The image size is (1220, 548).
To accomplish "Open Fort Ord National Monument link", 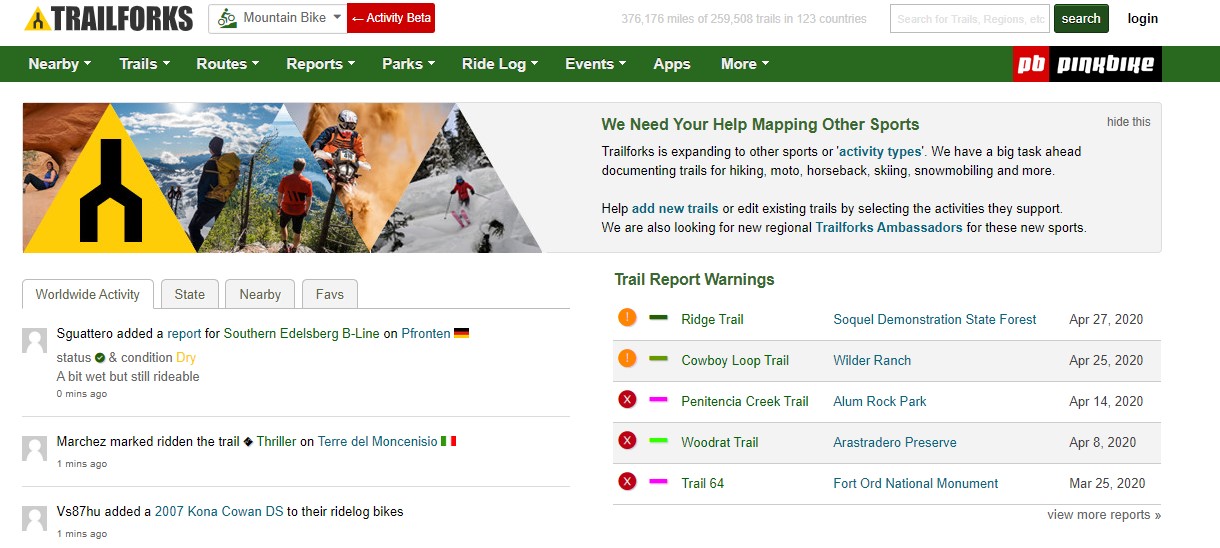I will pos(915,484).
